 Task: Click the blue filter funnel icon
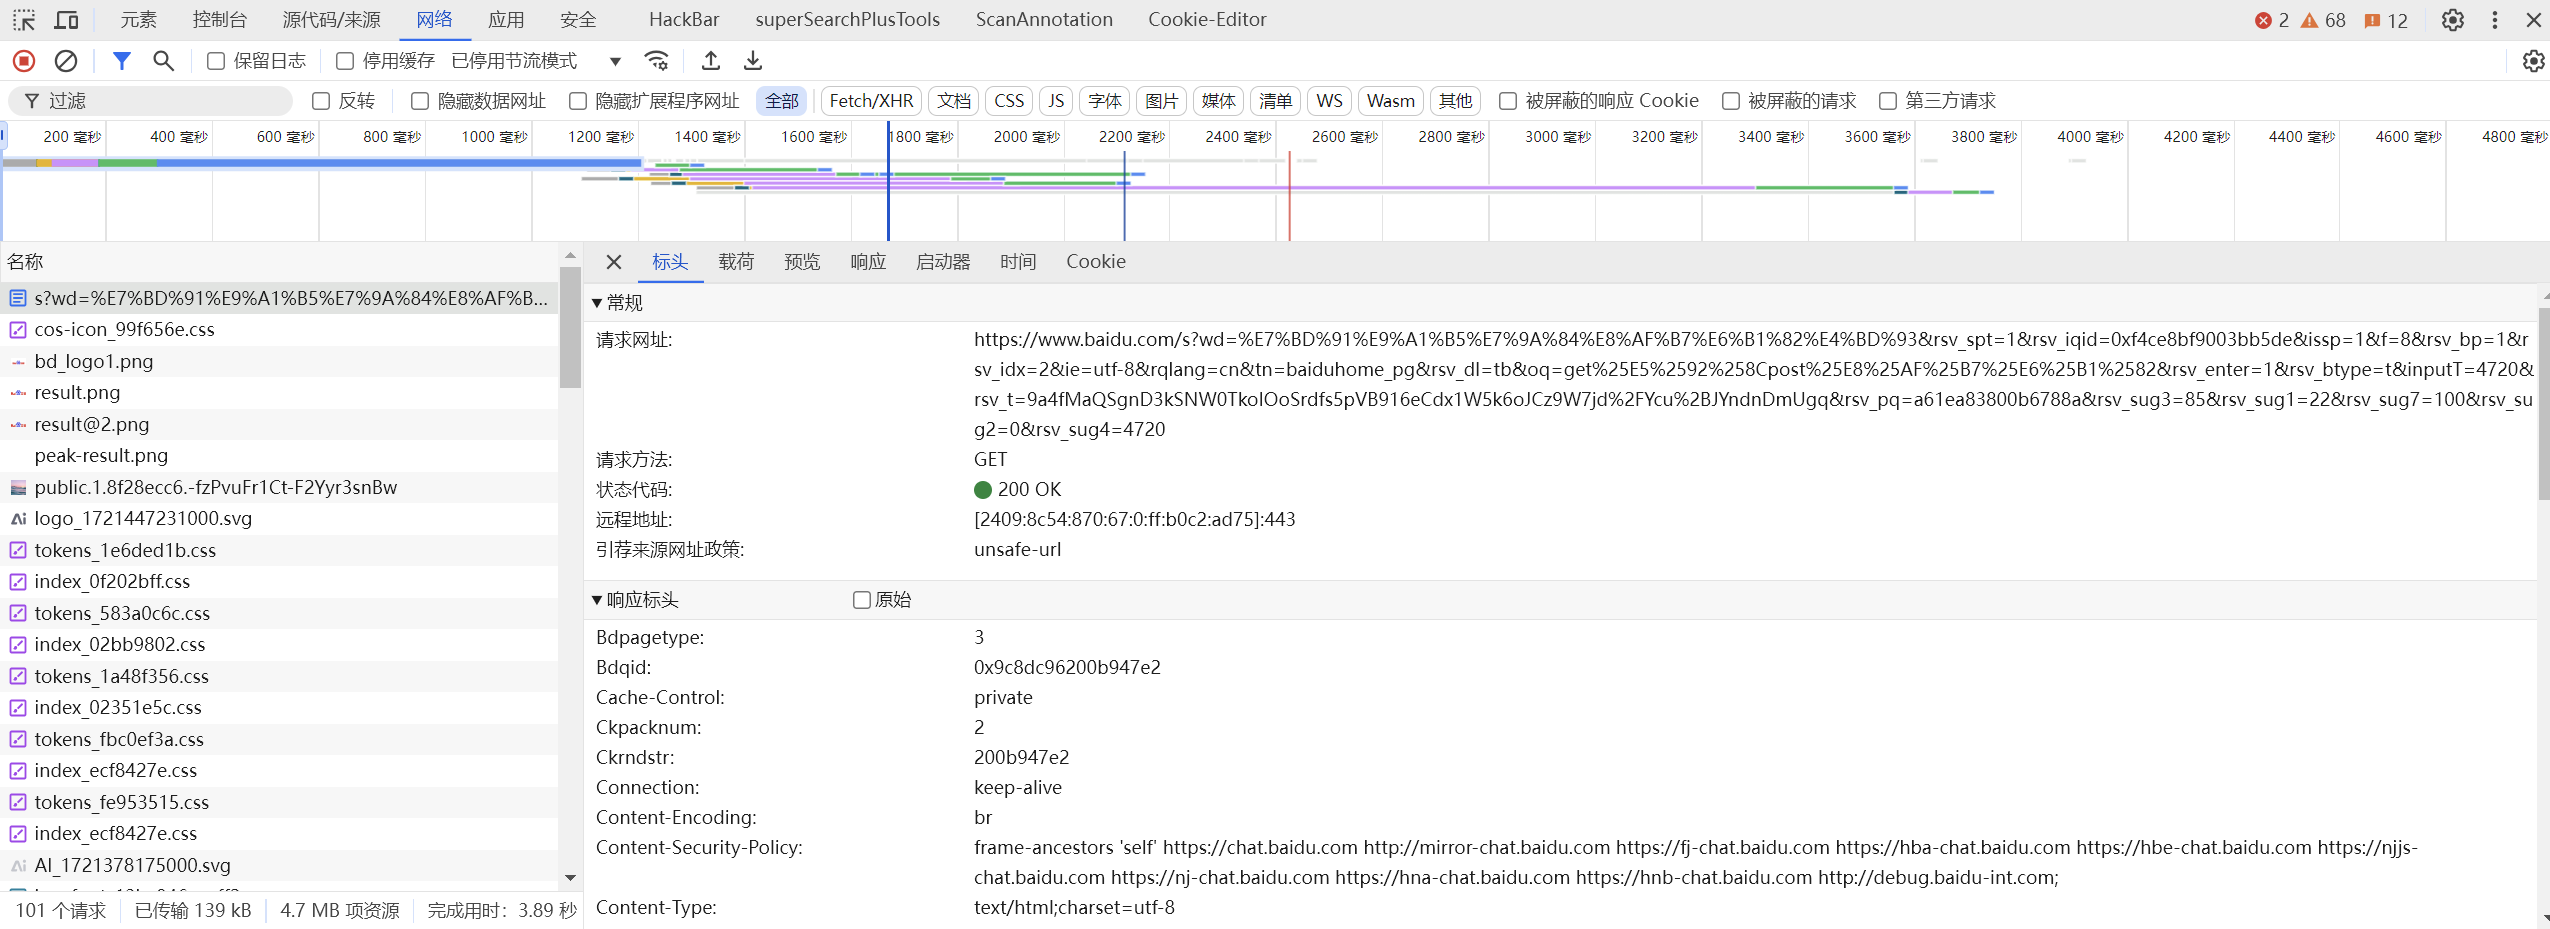tap(121, 61)
